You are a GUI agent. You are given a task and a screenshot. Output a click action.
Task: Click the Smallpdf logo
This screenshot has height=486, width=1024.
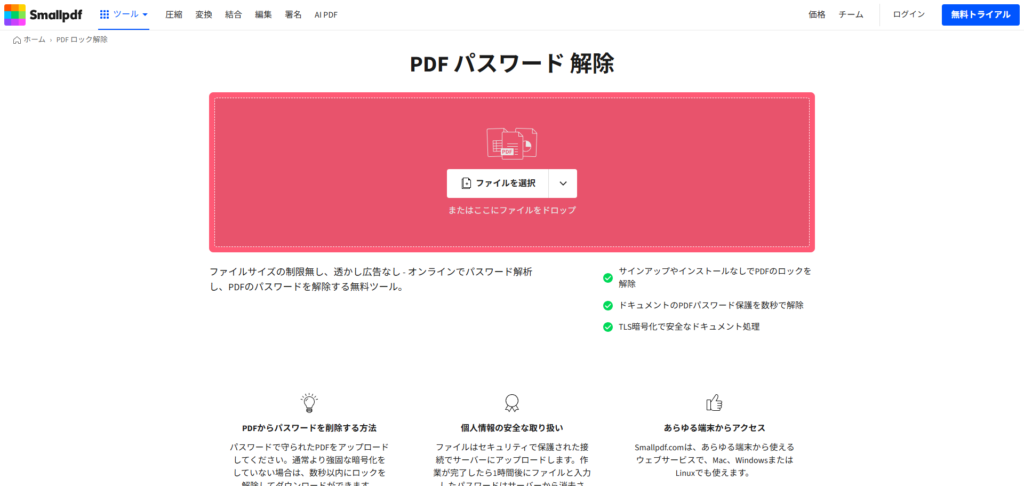coord(43,14)
